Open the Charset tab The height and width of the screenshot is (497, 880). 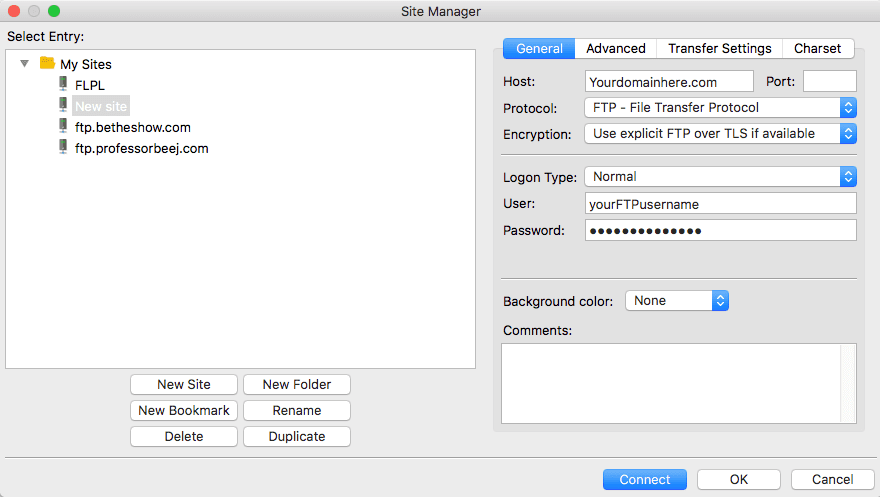(x=818, y=48)
